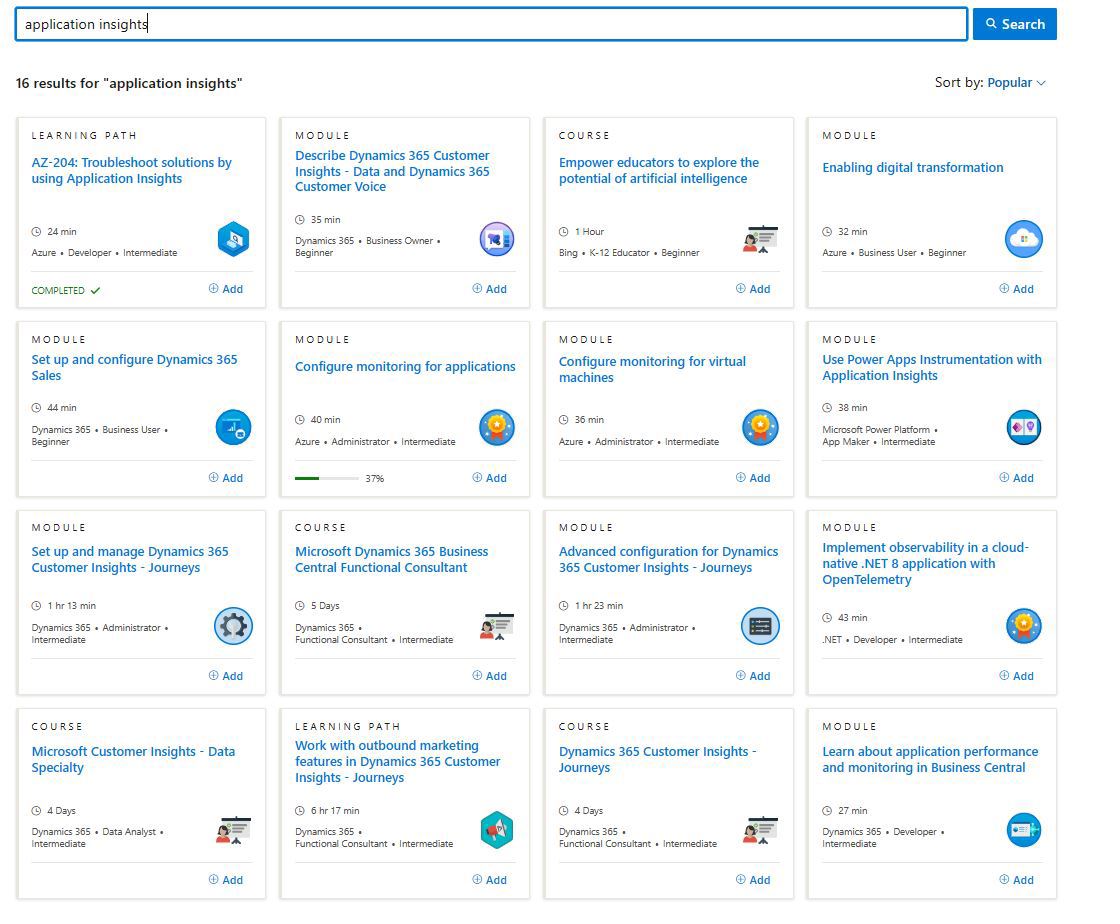Open AZ-204 Troubleshoot solutions by using Application Insights
Screen dimensions: 1120x924
[131, 171]
